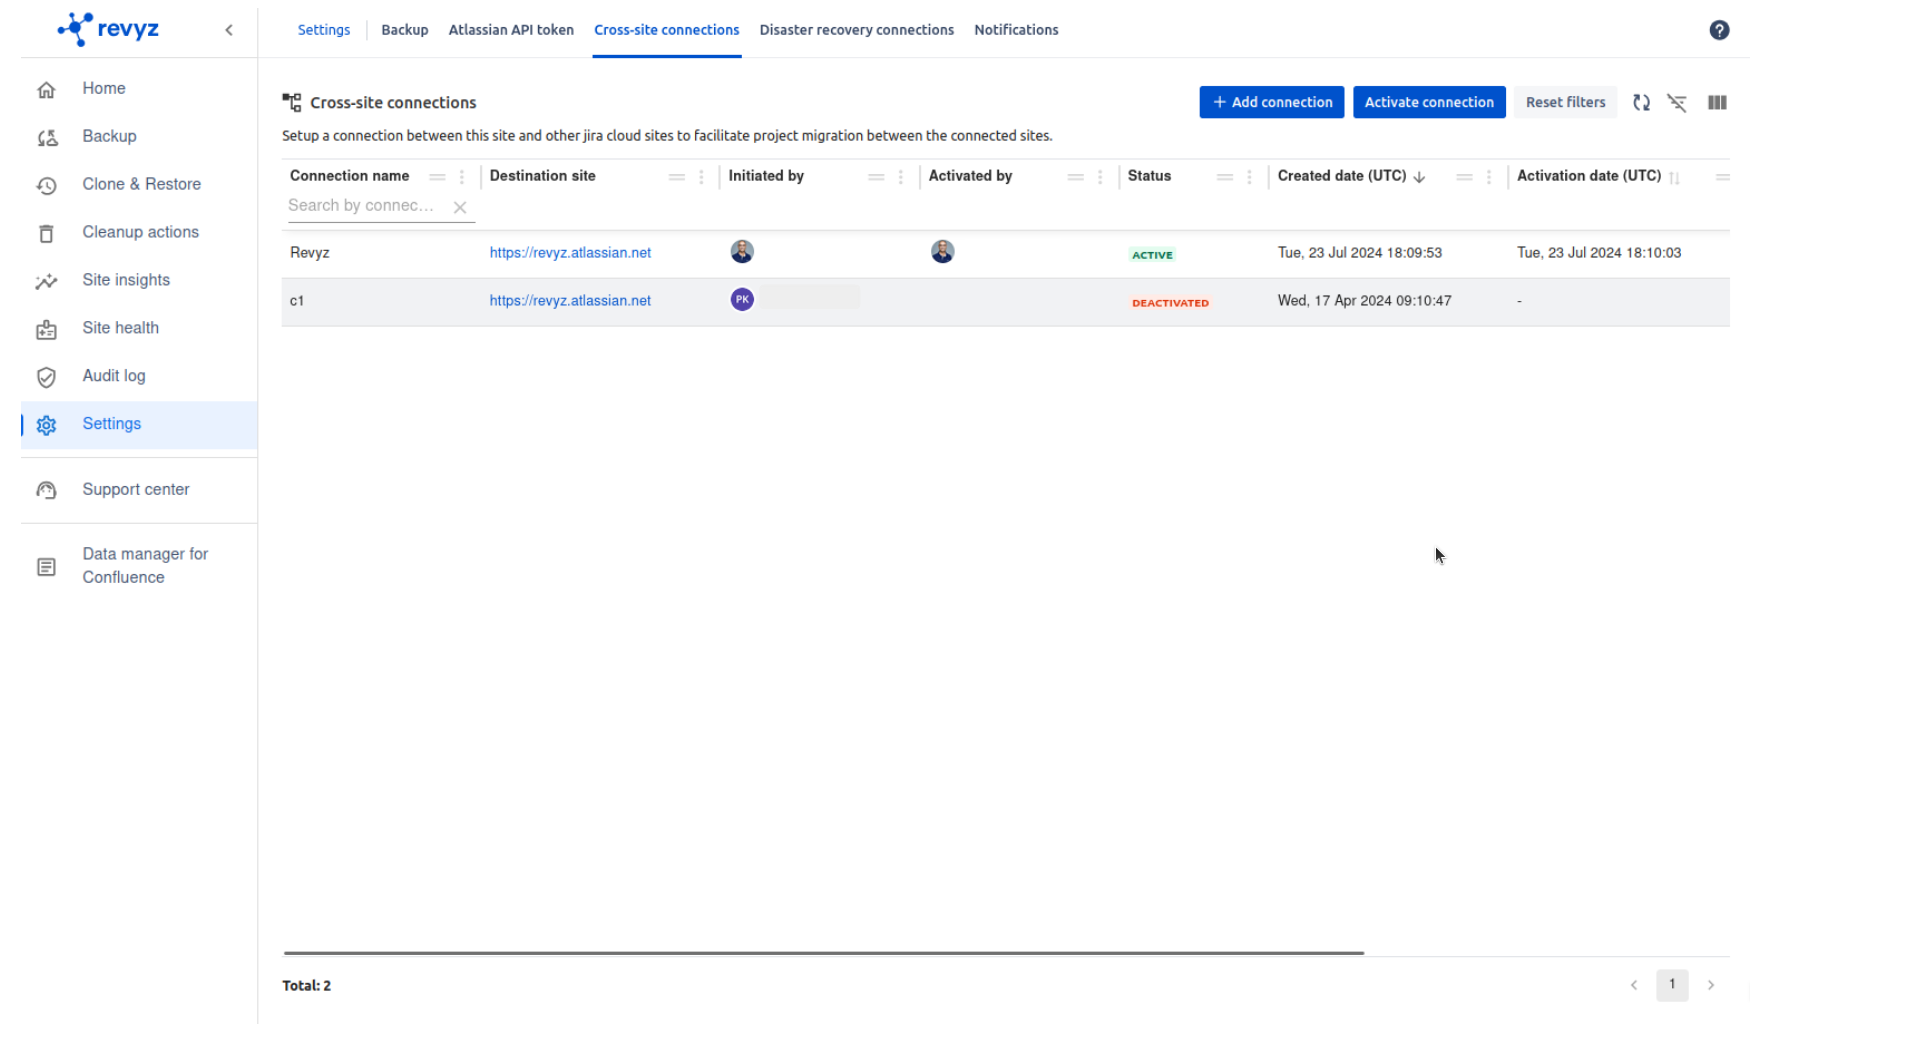The width and height of the screenshot is (1906, 1055).
Task: Open the column chooser icon
Action: pyautogui.click(x=1717, y=103)
